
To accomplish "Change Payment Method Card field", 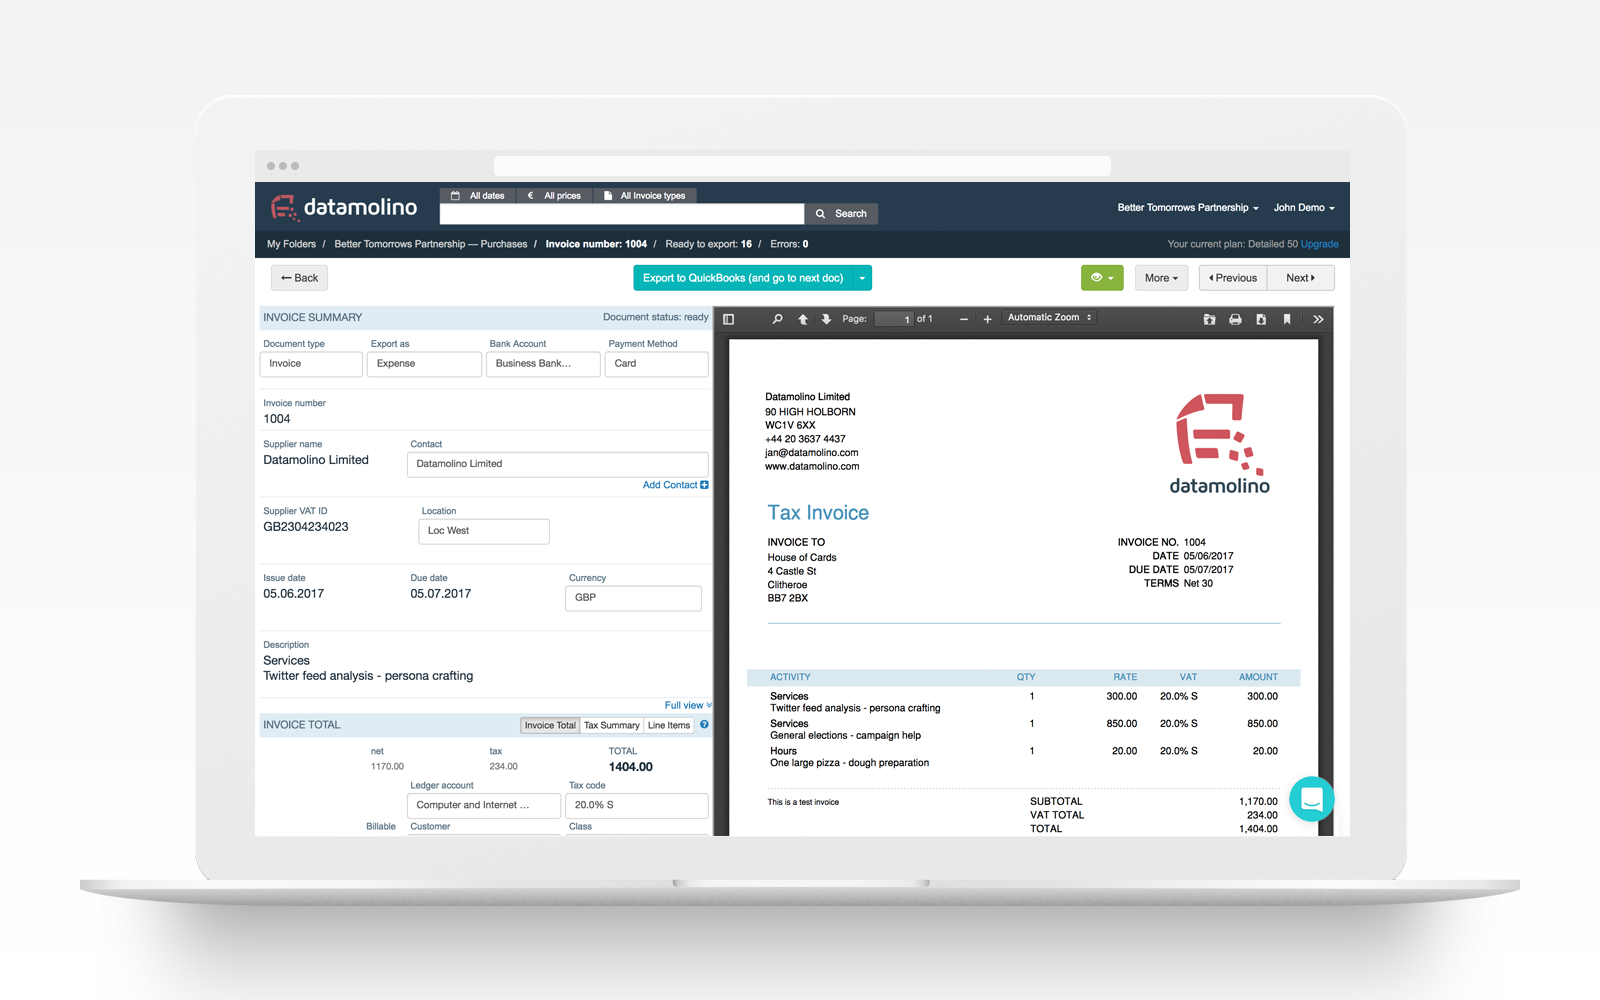I will tap(656, 364).
